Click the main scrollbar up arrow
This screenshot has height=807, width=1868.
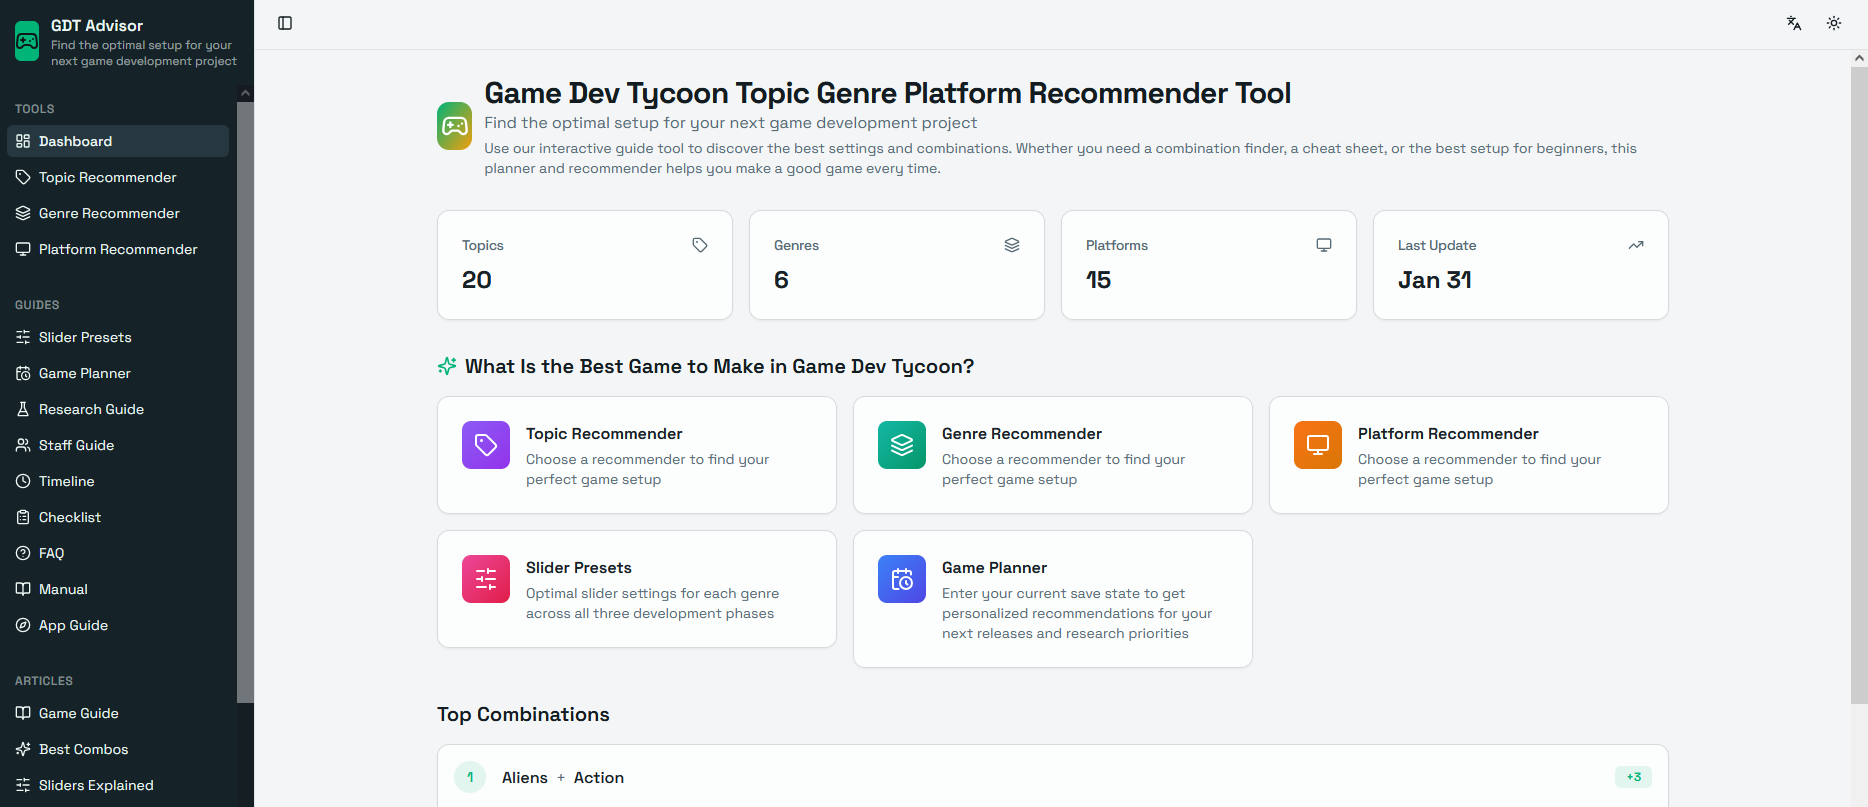(1859, 58)
